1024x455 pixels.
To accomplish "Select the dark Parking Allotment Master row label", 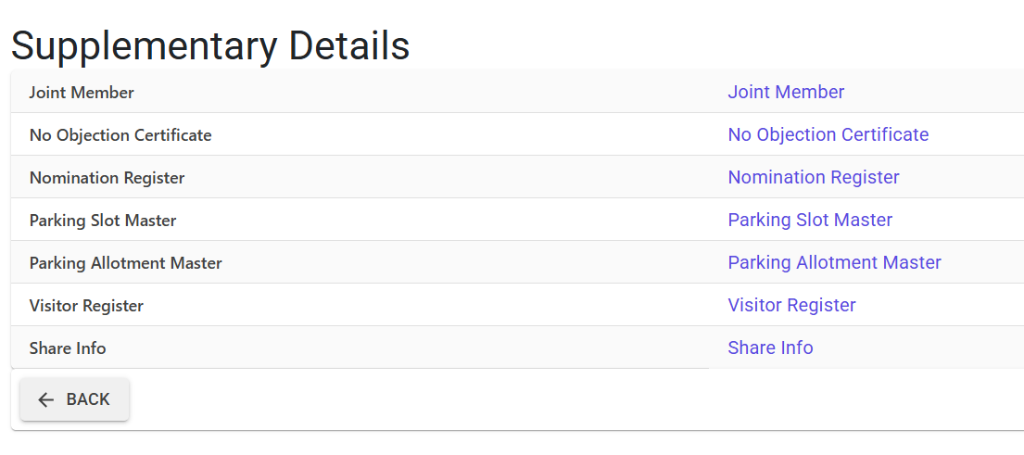I will (125, 263).
